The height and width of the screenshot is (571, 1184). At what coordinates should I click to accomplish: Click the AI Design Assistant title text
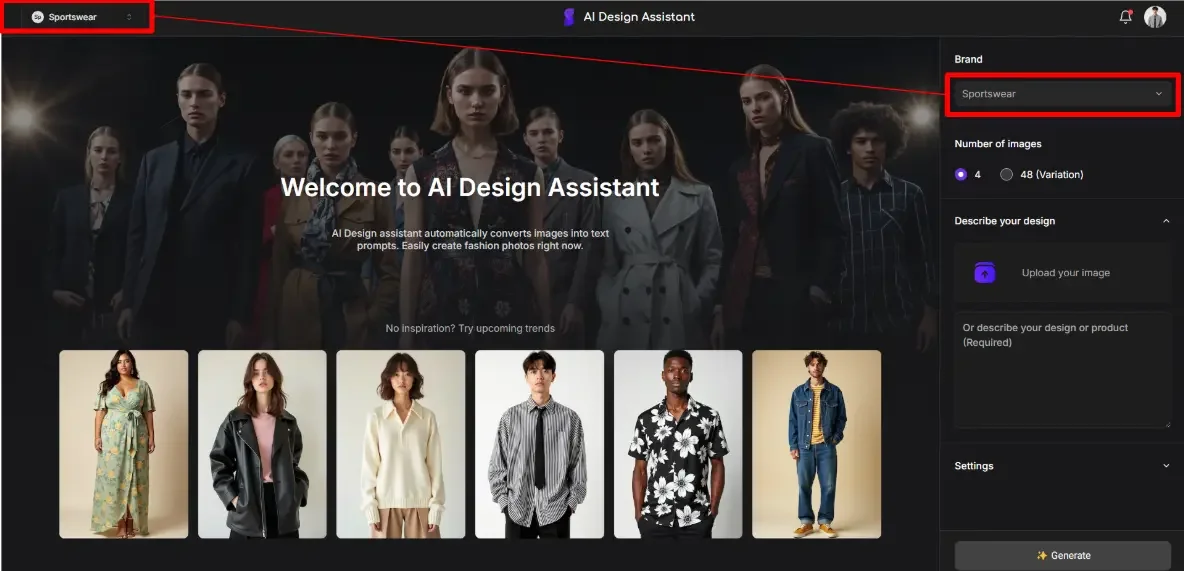pyautogui.click(x=639, y=17)
